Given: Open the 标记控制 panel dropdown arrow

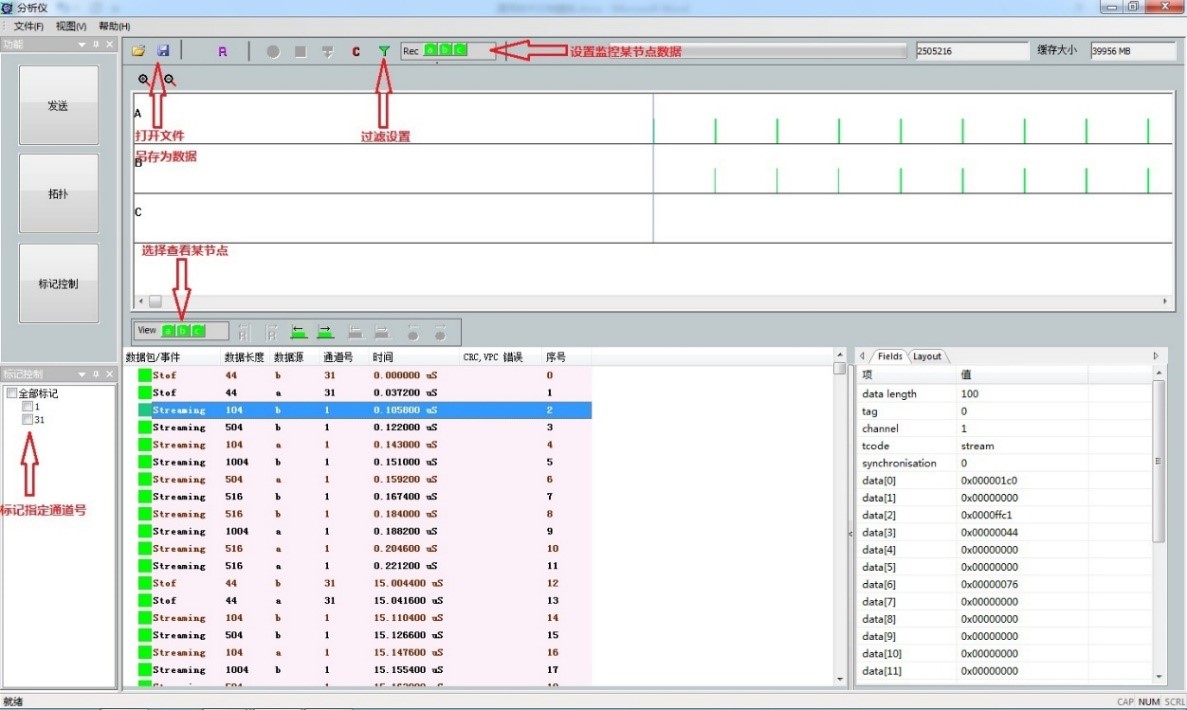Looking at the screenshot, I should click(82, 374).
